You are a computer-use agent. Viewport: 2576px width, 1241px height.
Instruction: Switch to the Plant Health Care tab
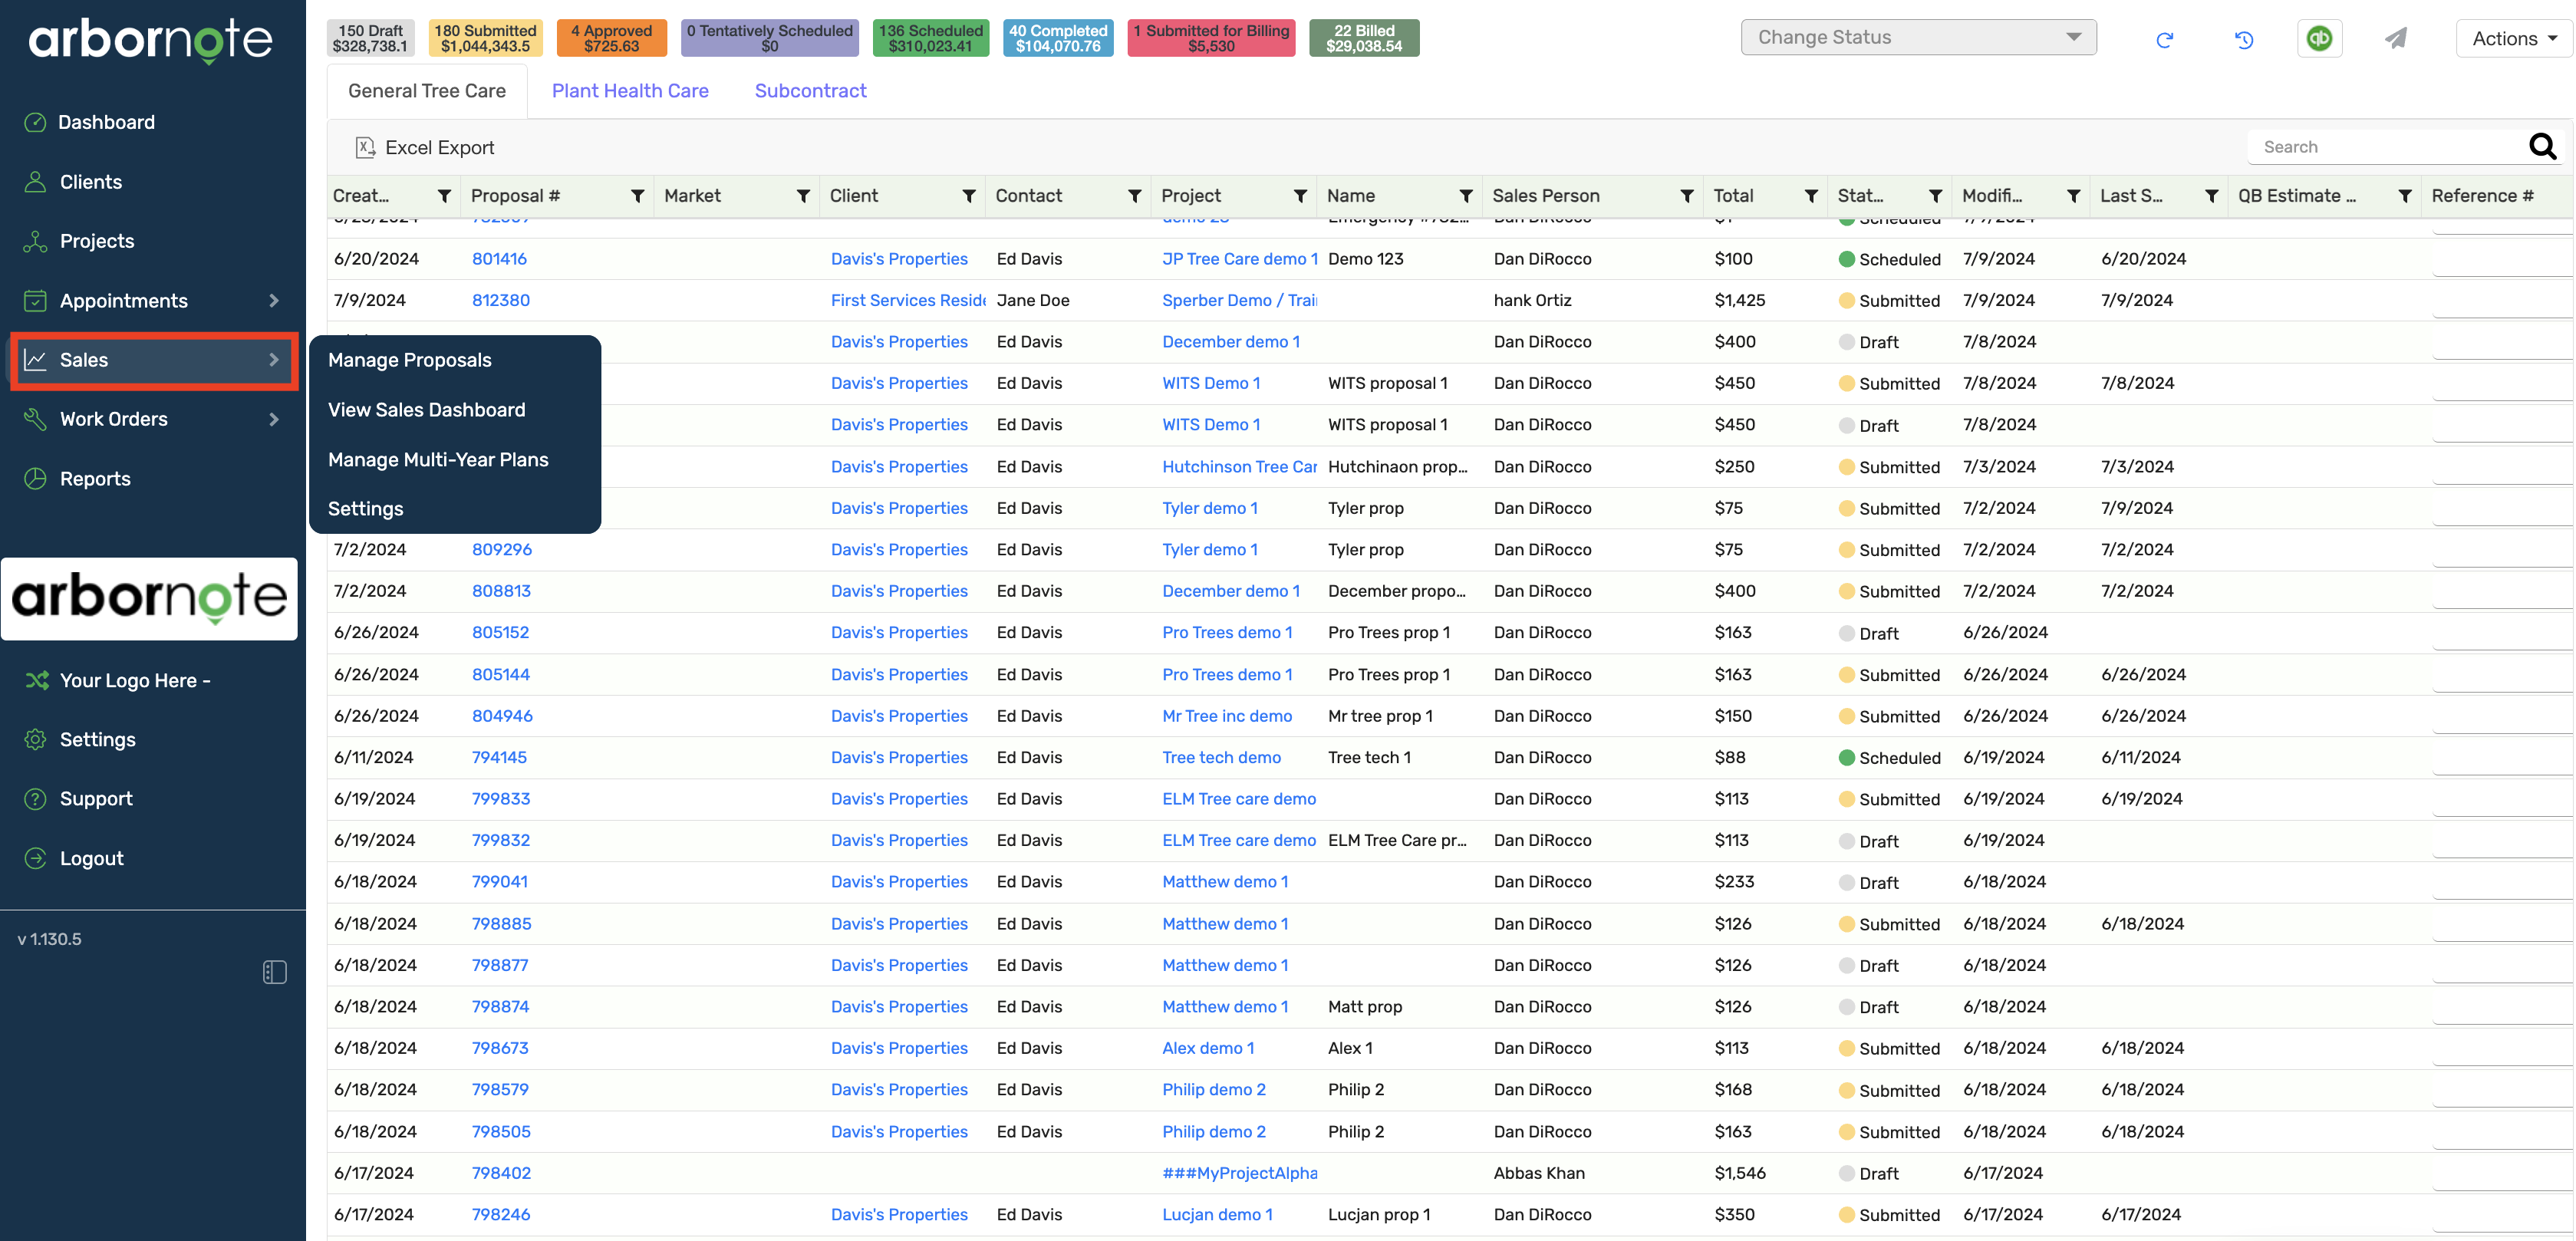630,91
